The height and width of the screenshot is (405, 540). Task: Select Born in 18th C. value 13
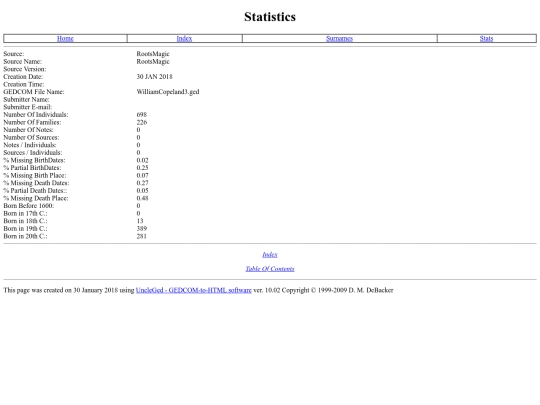(x=140, y=221)
